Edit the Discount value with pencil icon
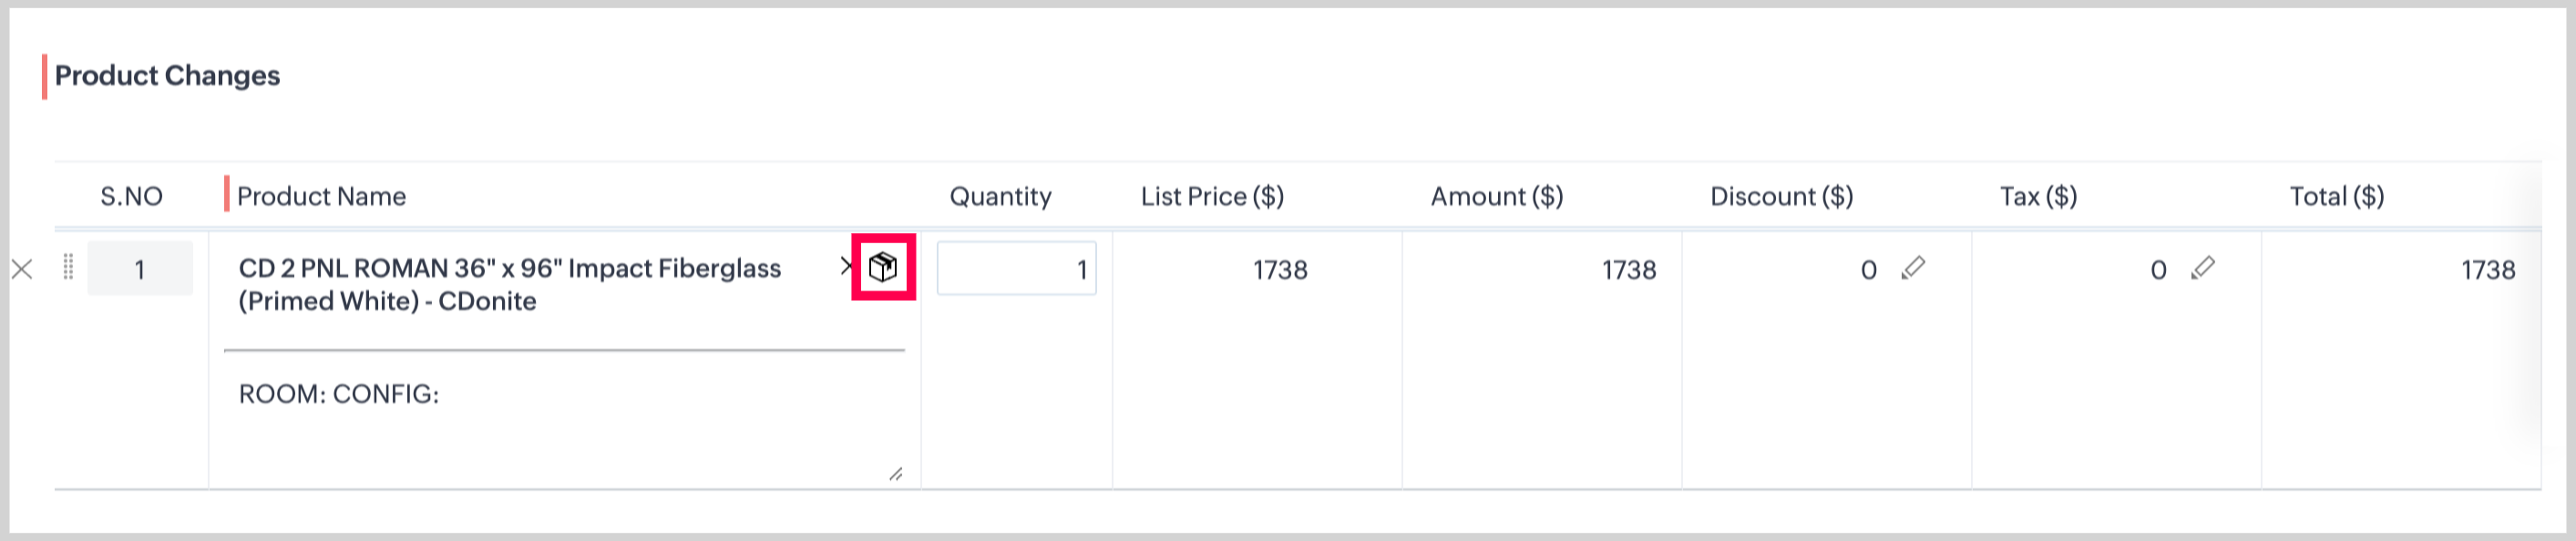Image resolution: width=2576 pixels, height=541 pixels. click(x=1913, y=268)
